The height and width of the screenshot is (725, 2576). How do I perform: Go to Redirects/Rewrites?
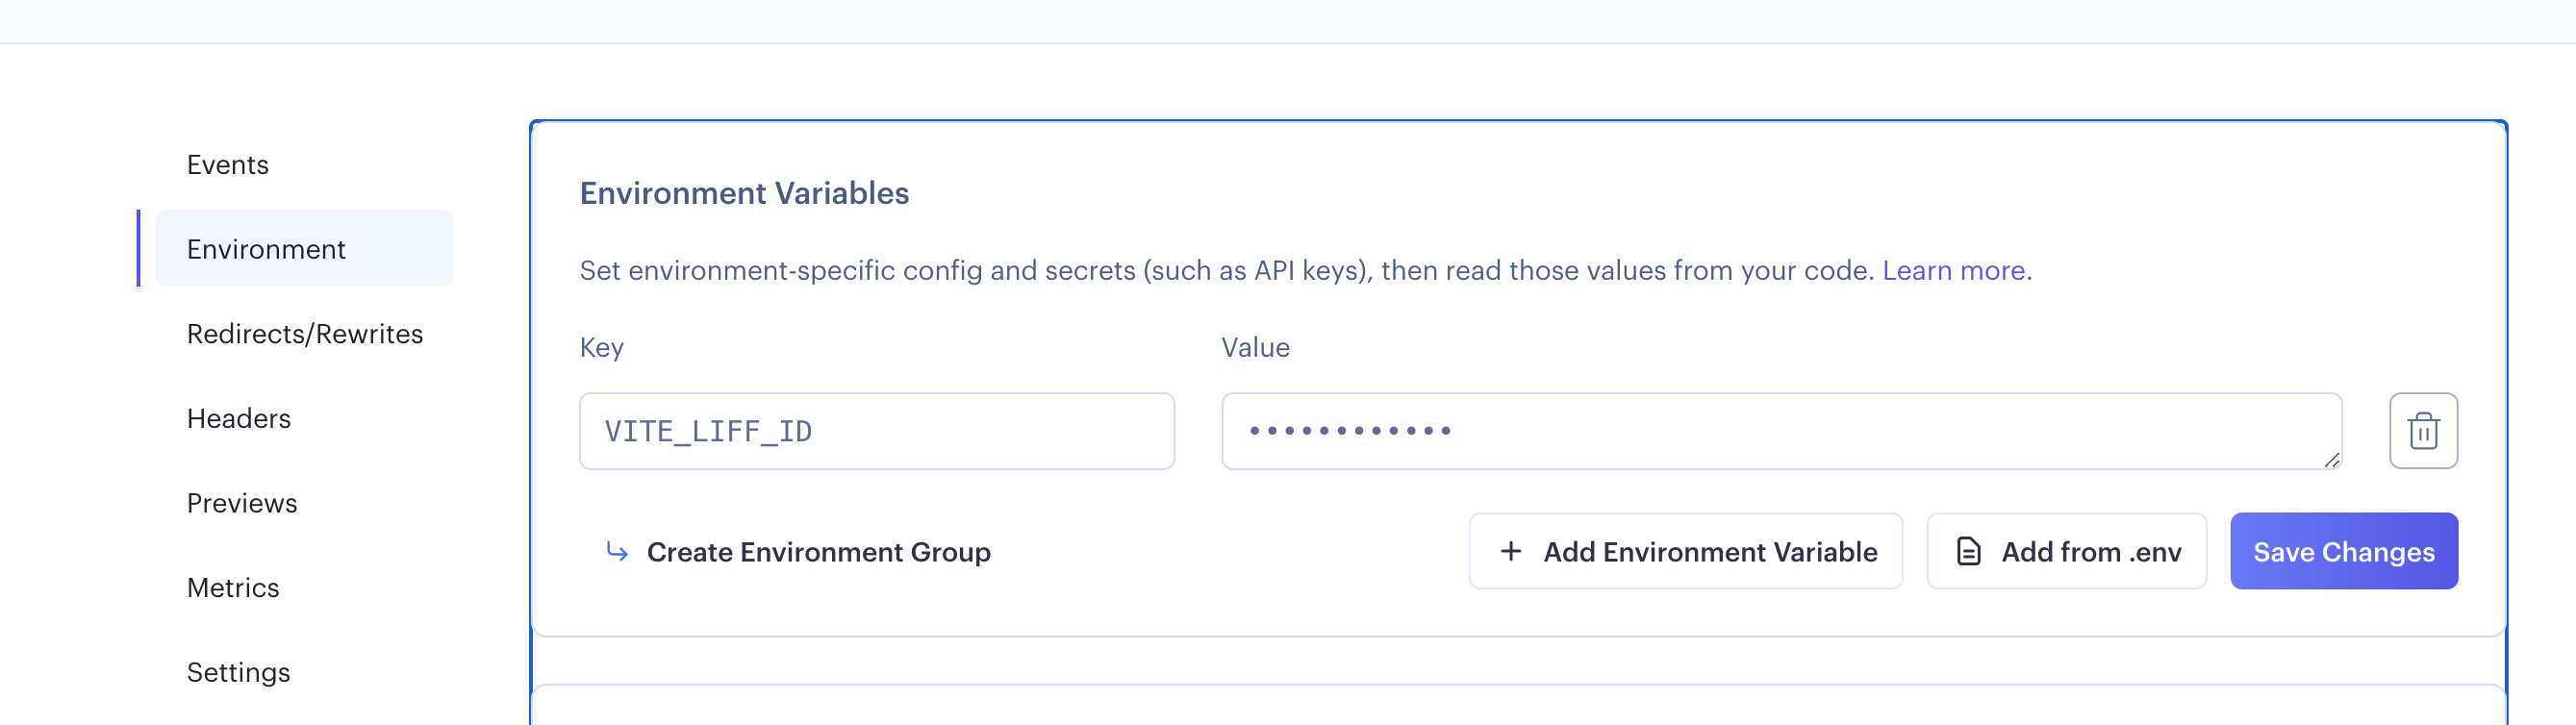click(x=305, y=334)
